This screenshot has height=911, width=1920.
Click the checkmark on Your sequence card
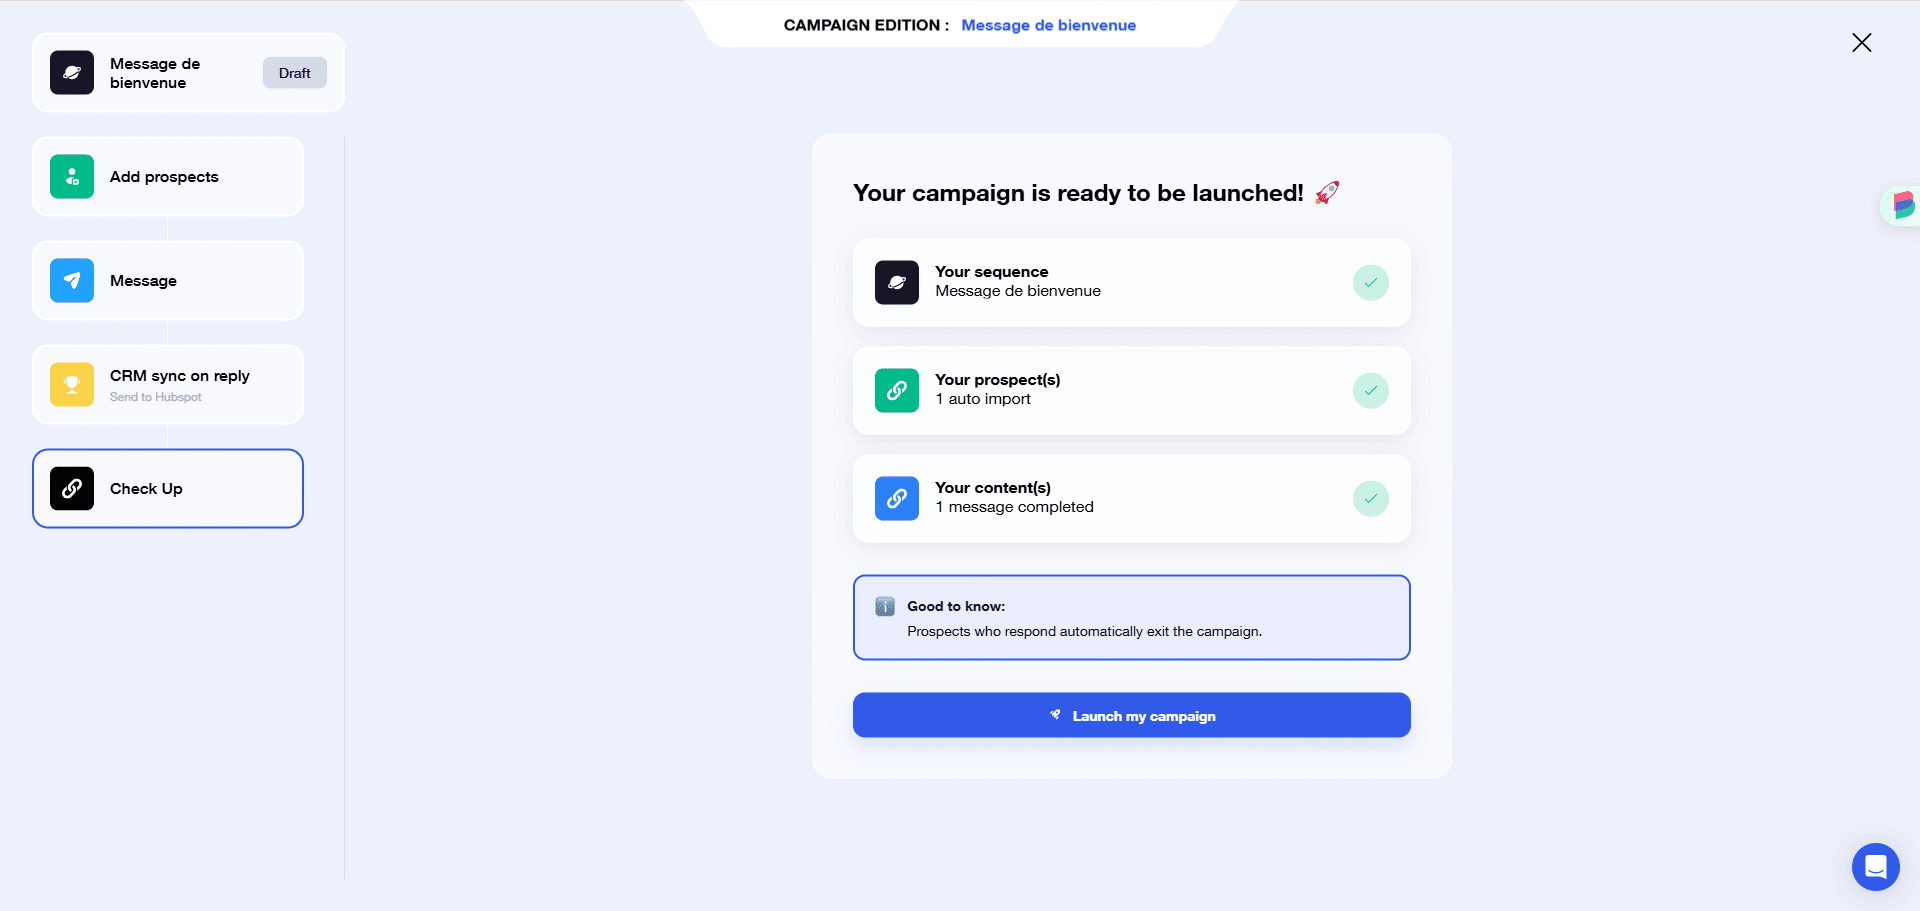coord(1371,283)
